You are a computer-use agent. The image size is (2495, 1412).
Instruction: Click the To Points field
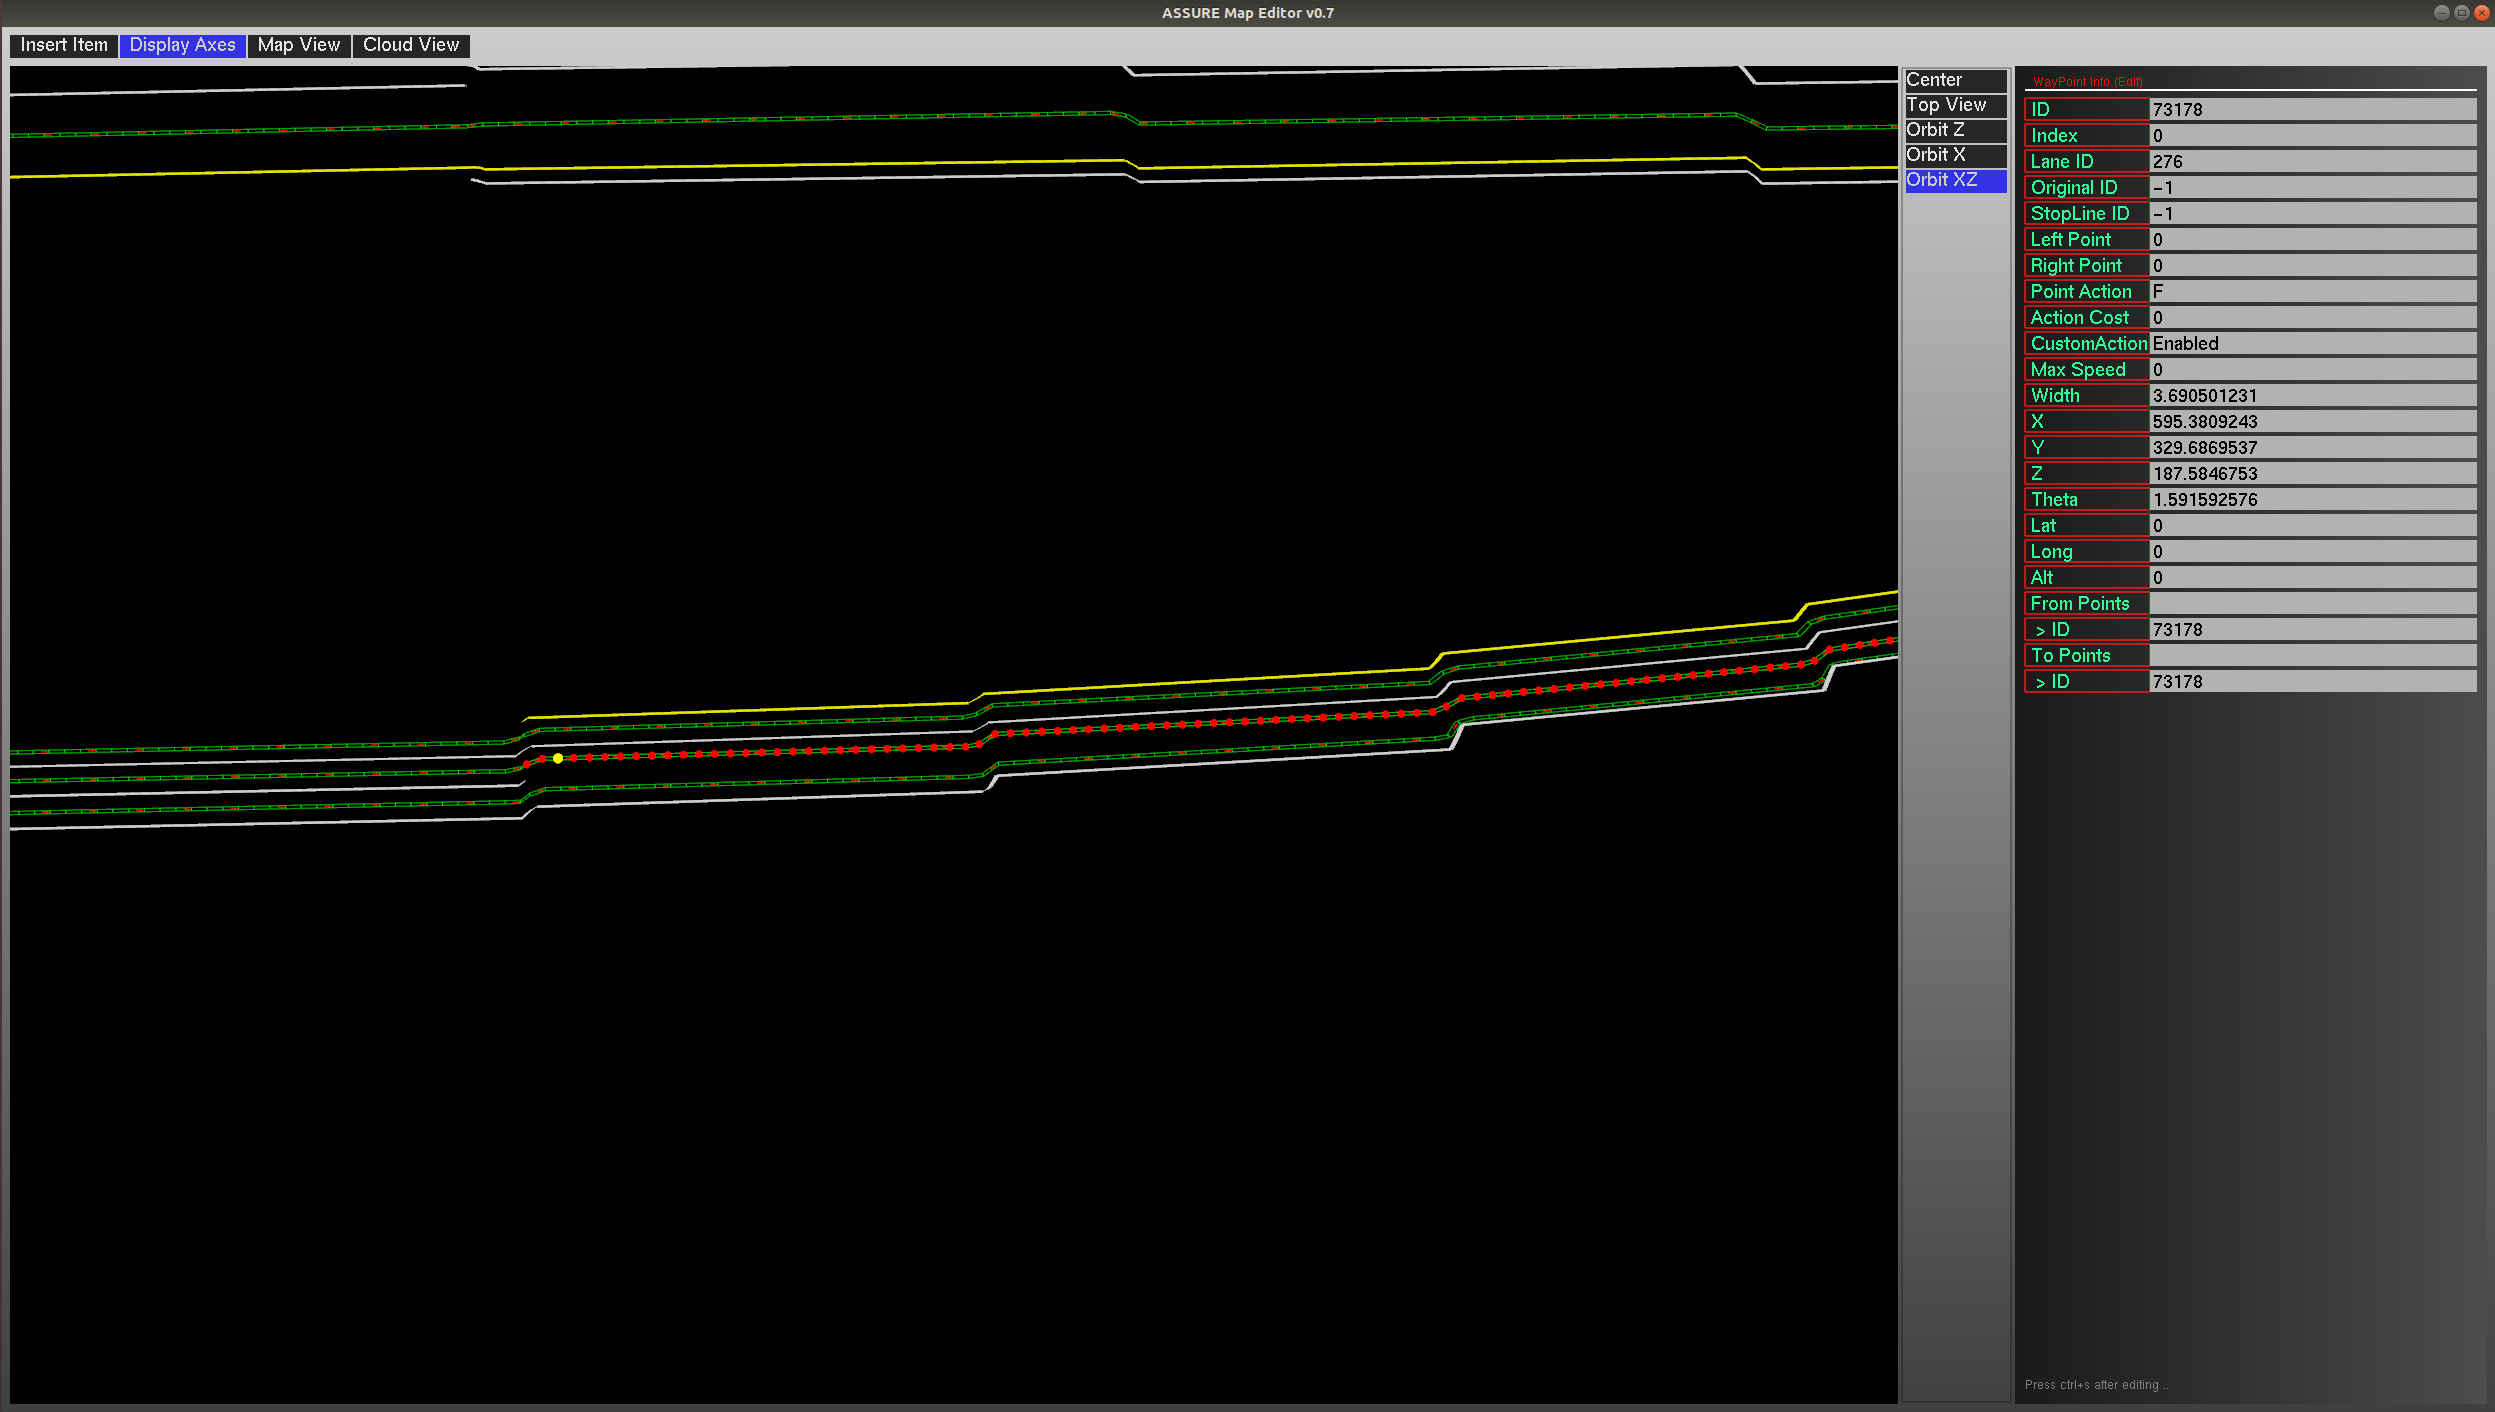[2312, 655]
